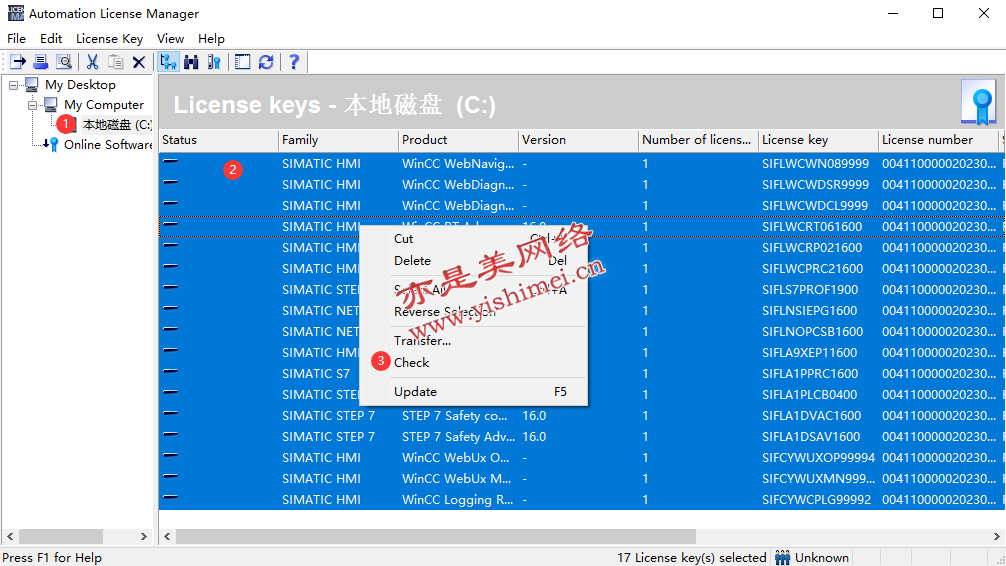Click license key SIFLWCRT061600
The image size is (1006, 566).
click(x=812, y=227)
